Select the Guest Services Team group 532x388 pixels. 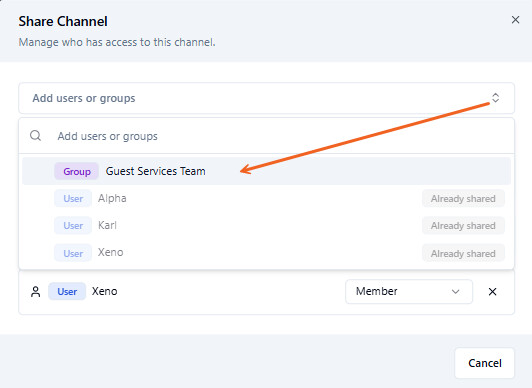coord(266,171)
